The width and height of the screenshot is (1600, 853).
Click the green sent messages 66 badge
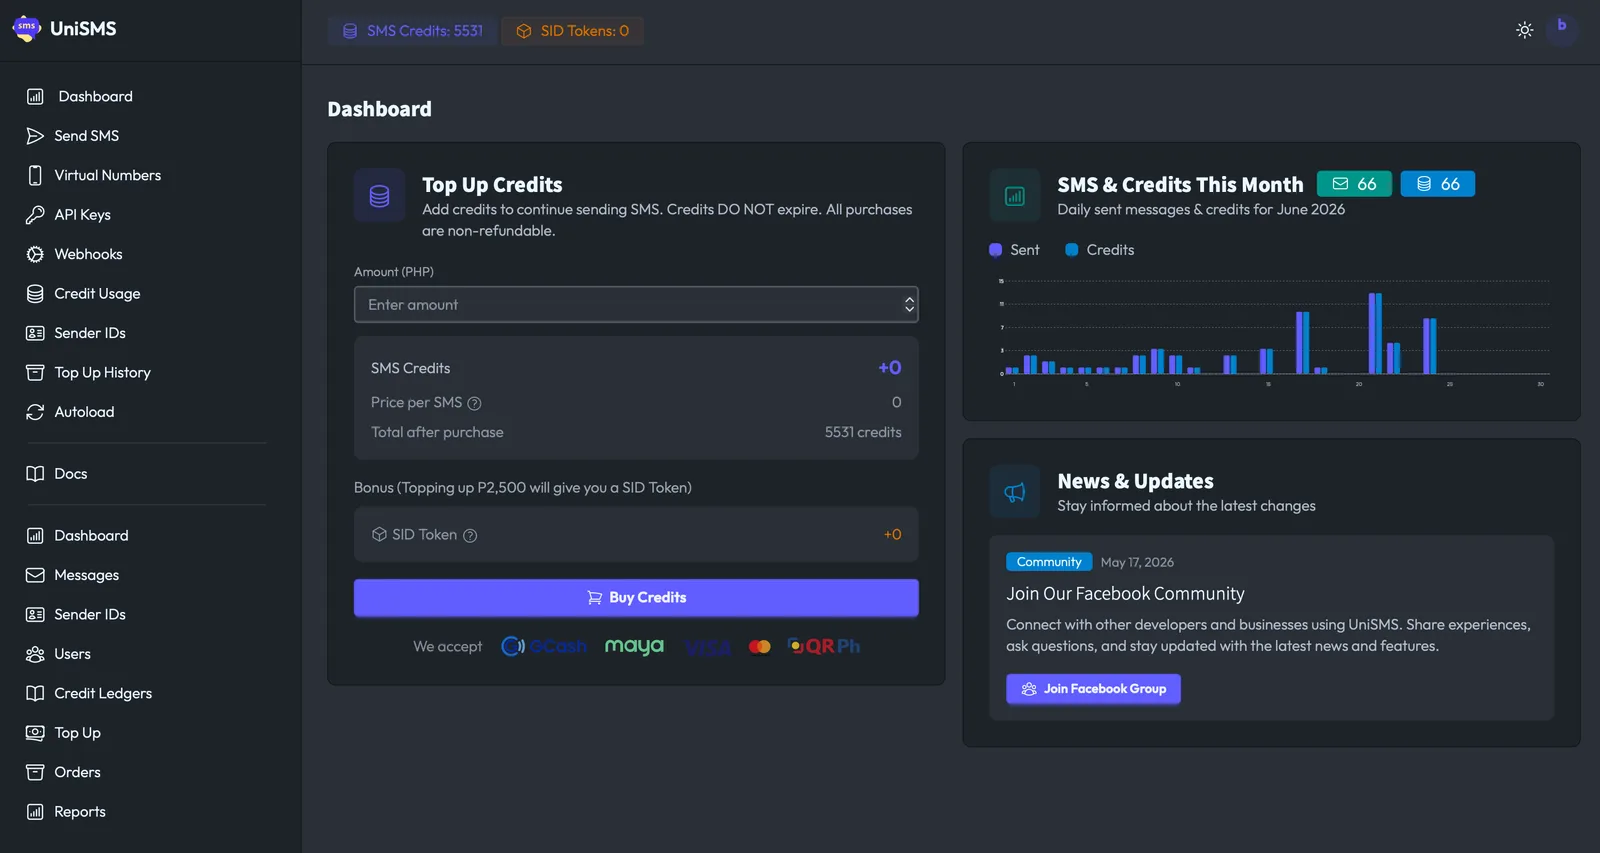[1354, 184]
